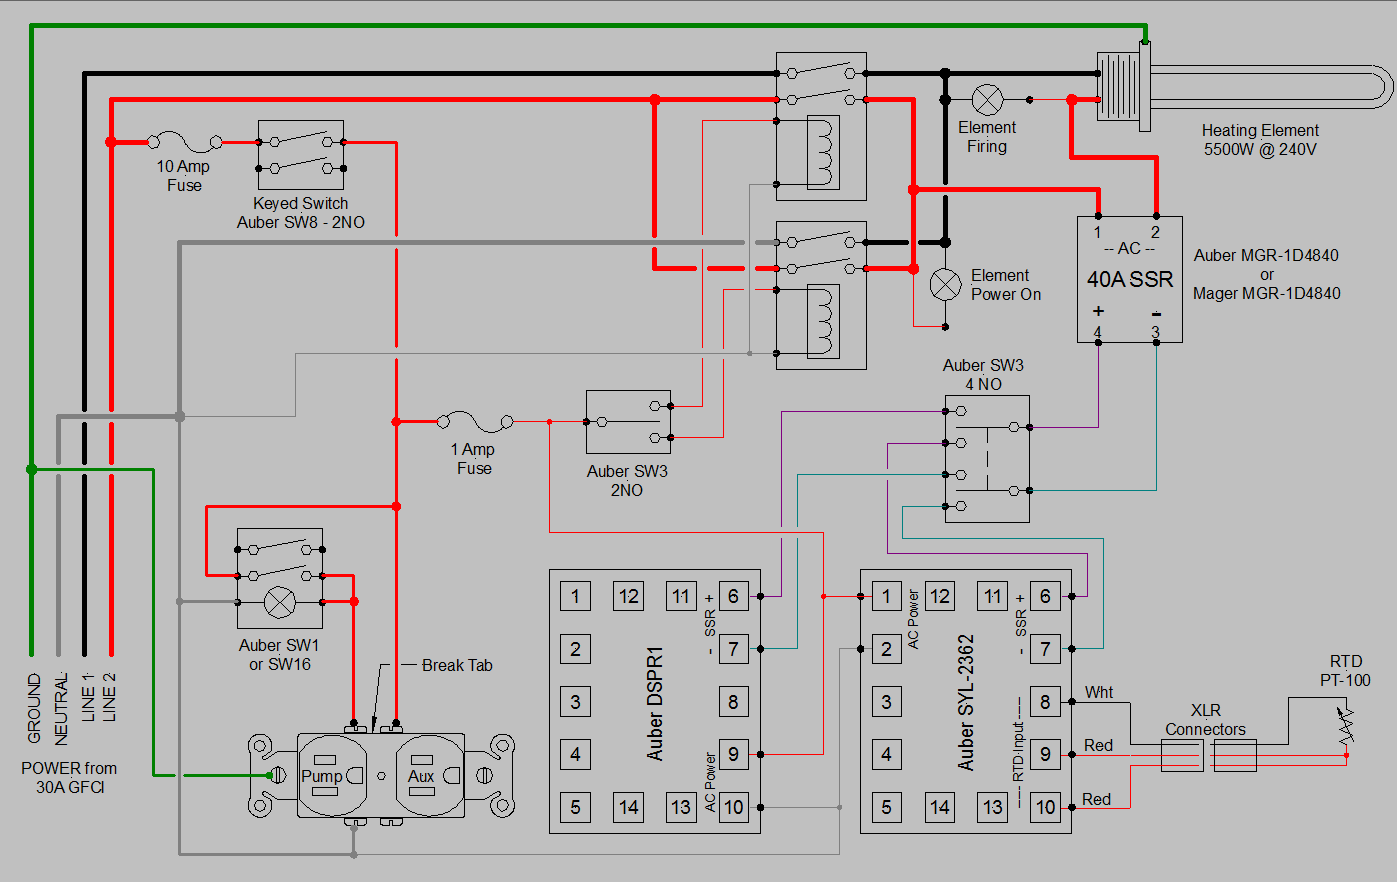Select terminal 9 on Auber DSPR1

(x=733, y=754)
